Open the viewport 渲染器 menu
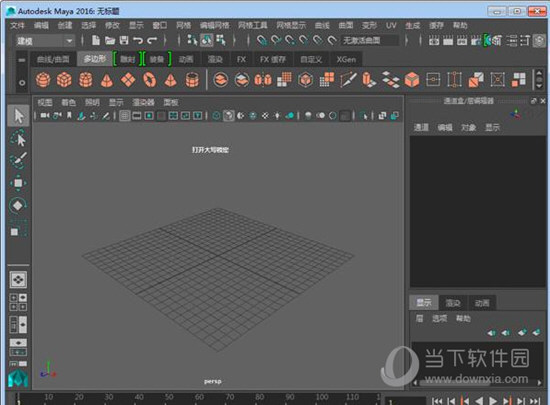Image resolution: width=550 pixels, height=405 pixels. click(x=143, y=102)
